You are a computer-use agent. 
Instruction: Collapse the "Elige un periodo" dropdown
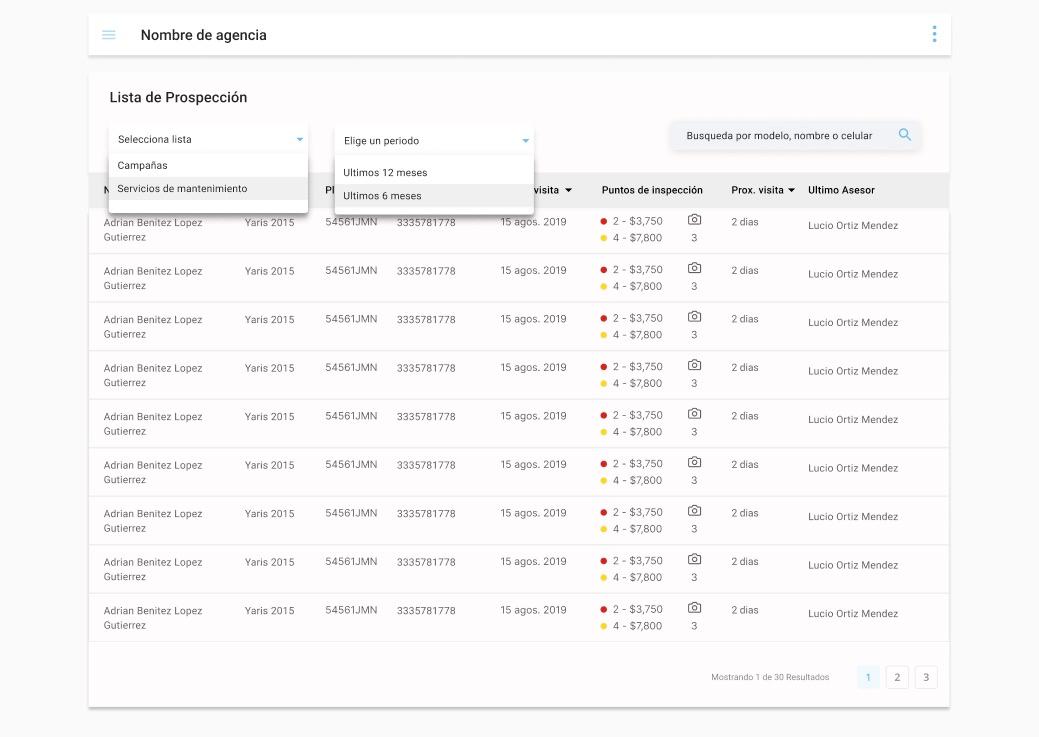[x=434, y=141]
